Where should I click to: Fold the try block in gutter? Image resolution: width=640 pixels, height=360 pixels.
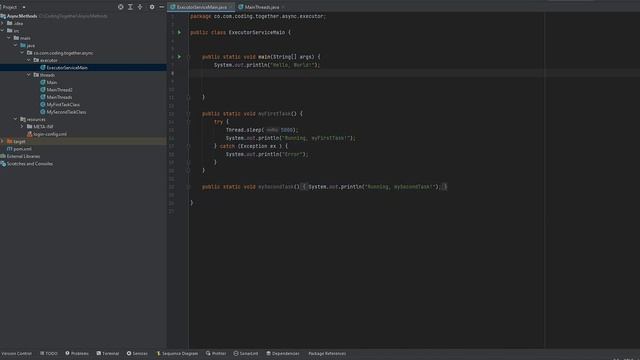(189, 122)
